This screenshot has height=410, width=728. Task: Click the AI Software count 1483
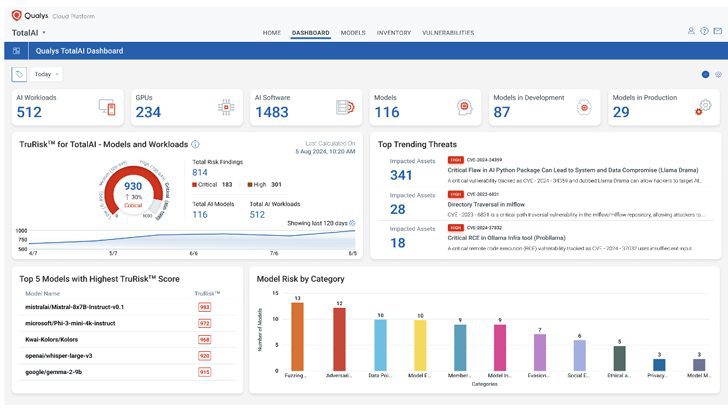(272, 112)
